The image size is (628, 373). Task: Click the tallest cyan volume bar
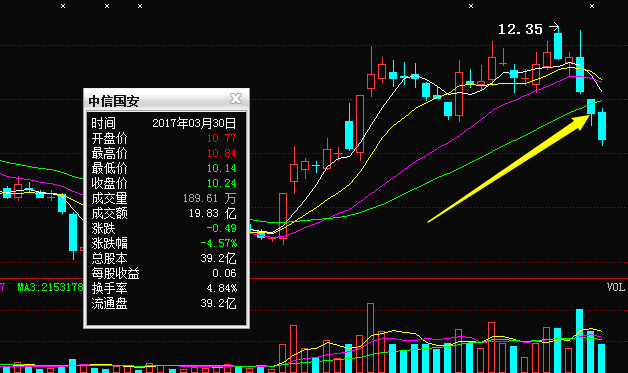tap(580, 341)
